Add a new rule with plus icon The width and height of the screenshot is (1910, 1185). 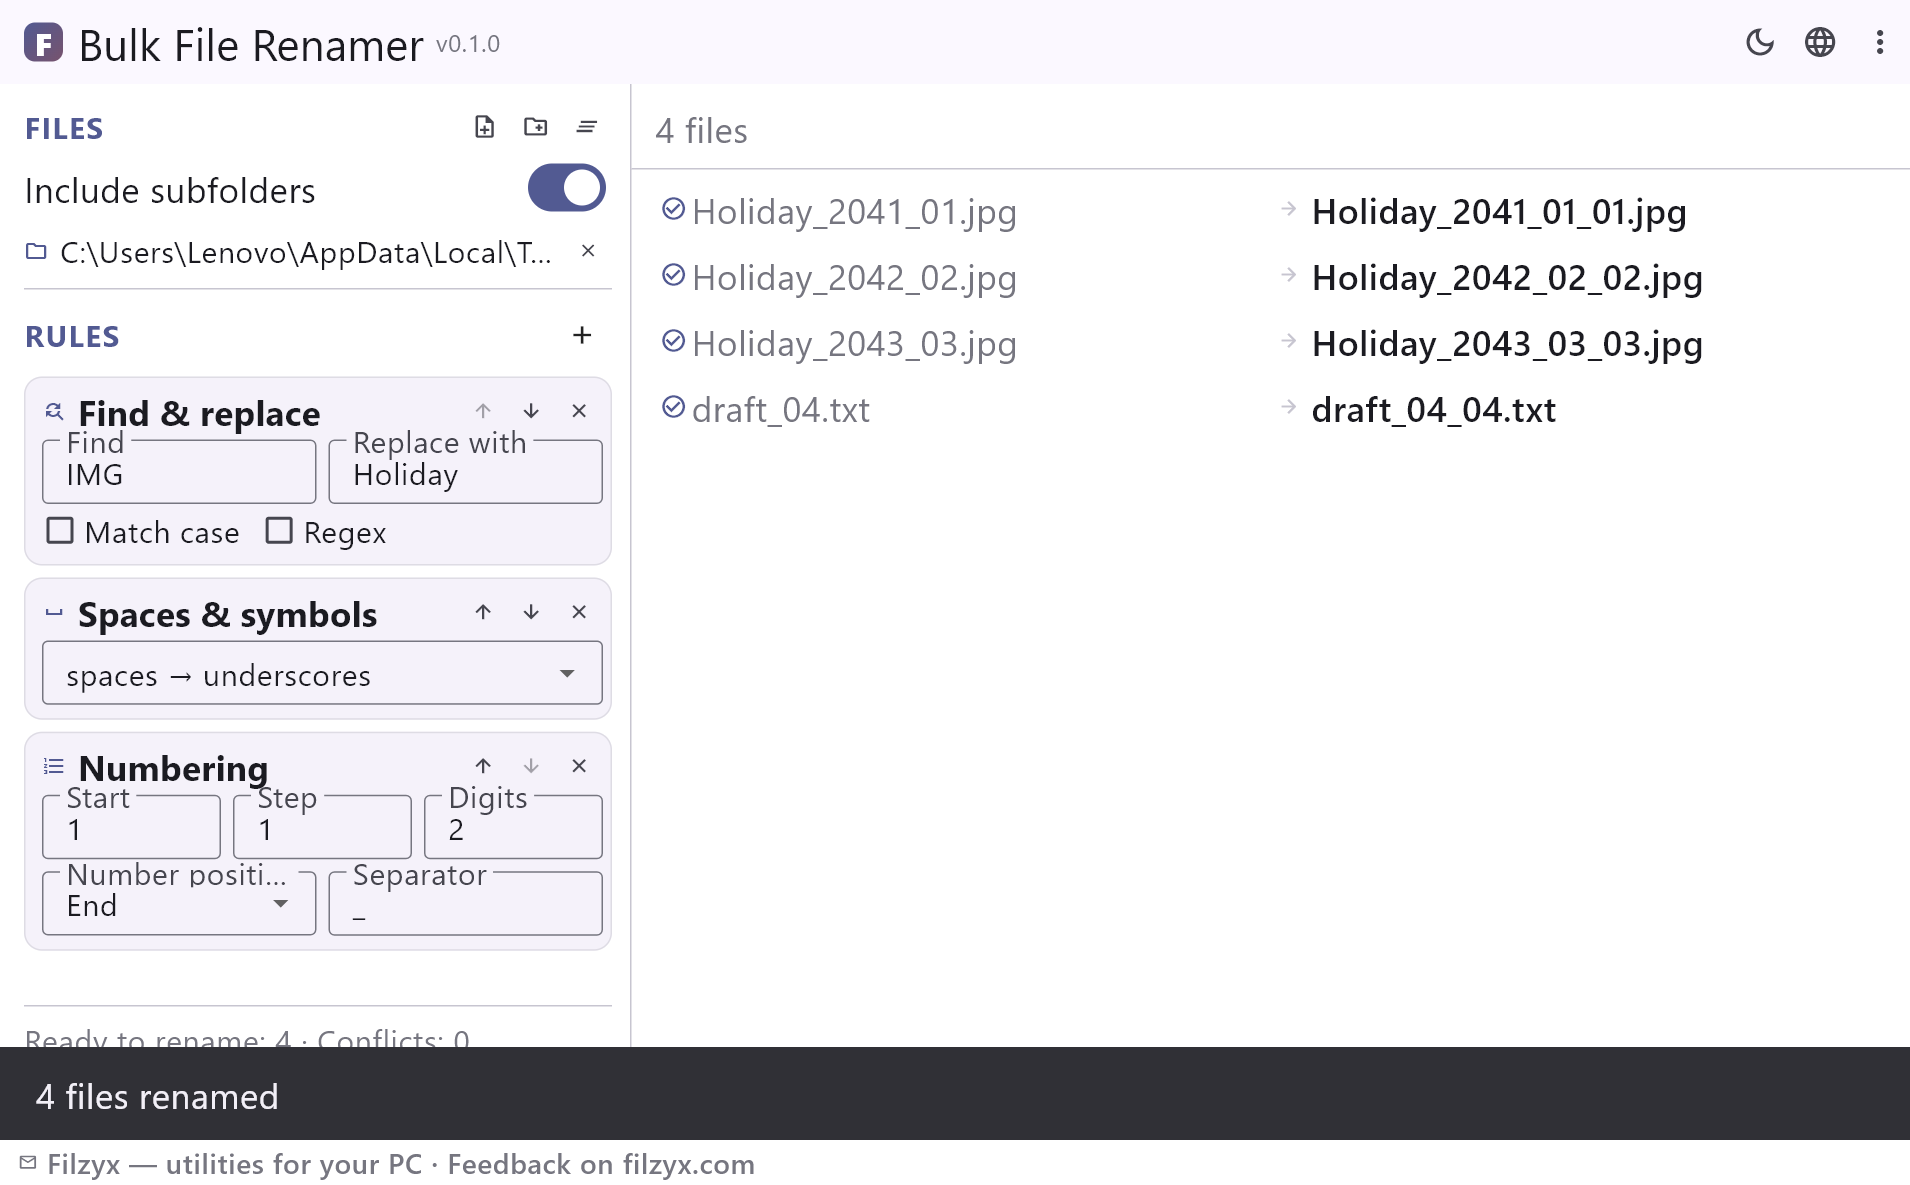582,336
